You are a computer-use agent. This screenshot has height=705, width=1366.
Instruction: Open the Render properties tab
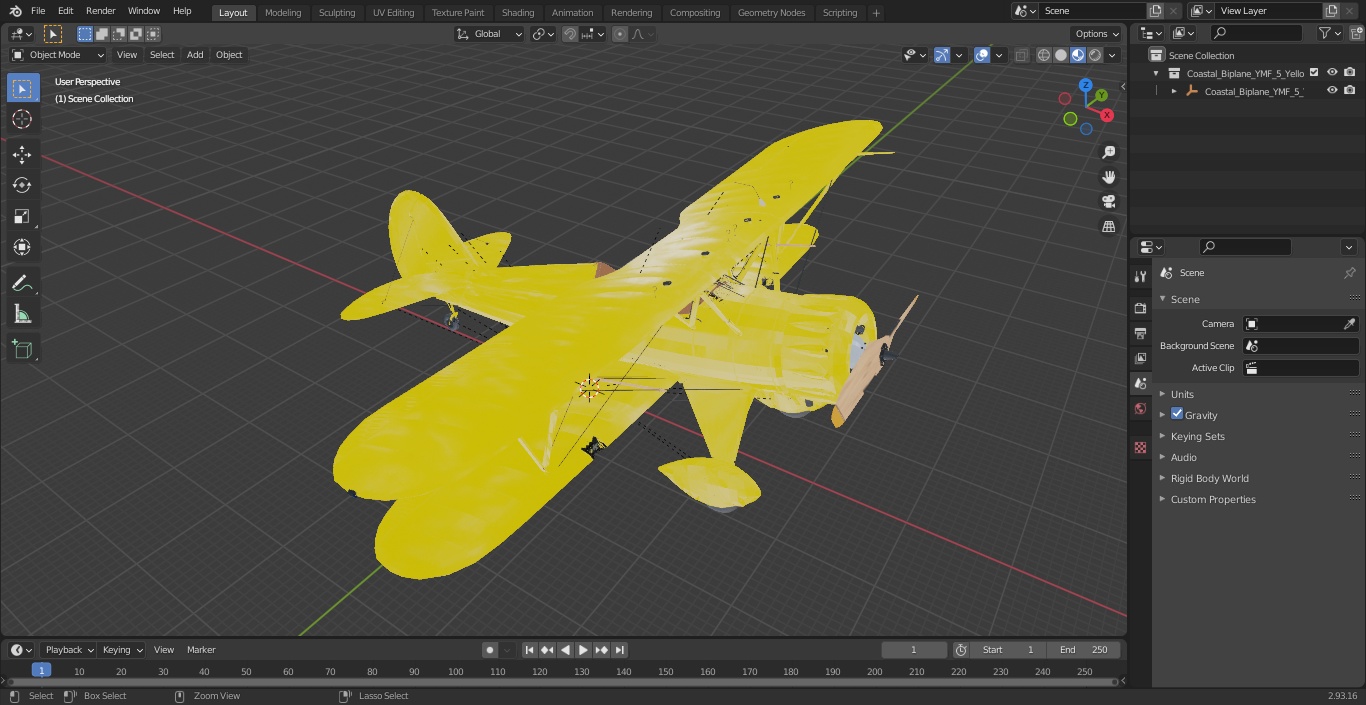[x=1140, y=308]
